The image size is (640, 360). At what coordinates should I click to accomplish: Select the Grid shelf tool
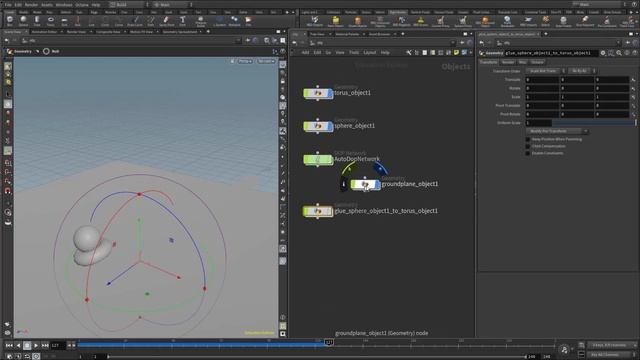[64, 20]
